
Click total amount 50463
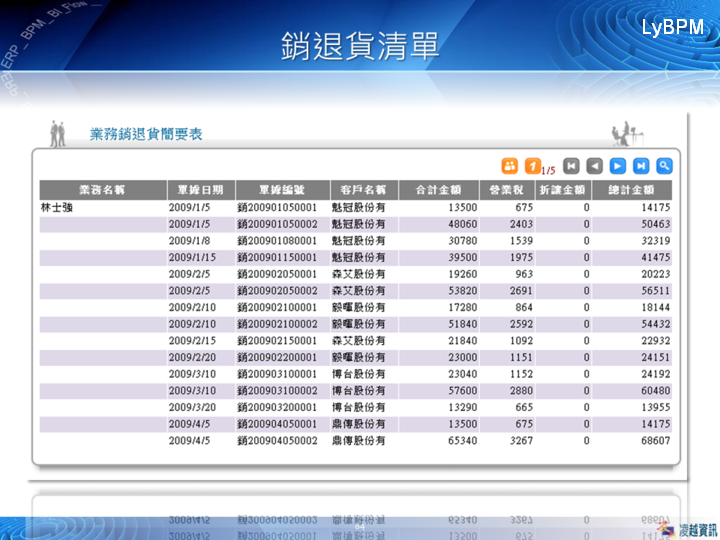pyautogui.click(x=656, y=224)
